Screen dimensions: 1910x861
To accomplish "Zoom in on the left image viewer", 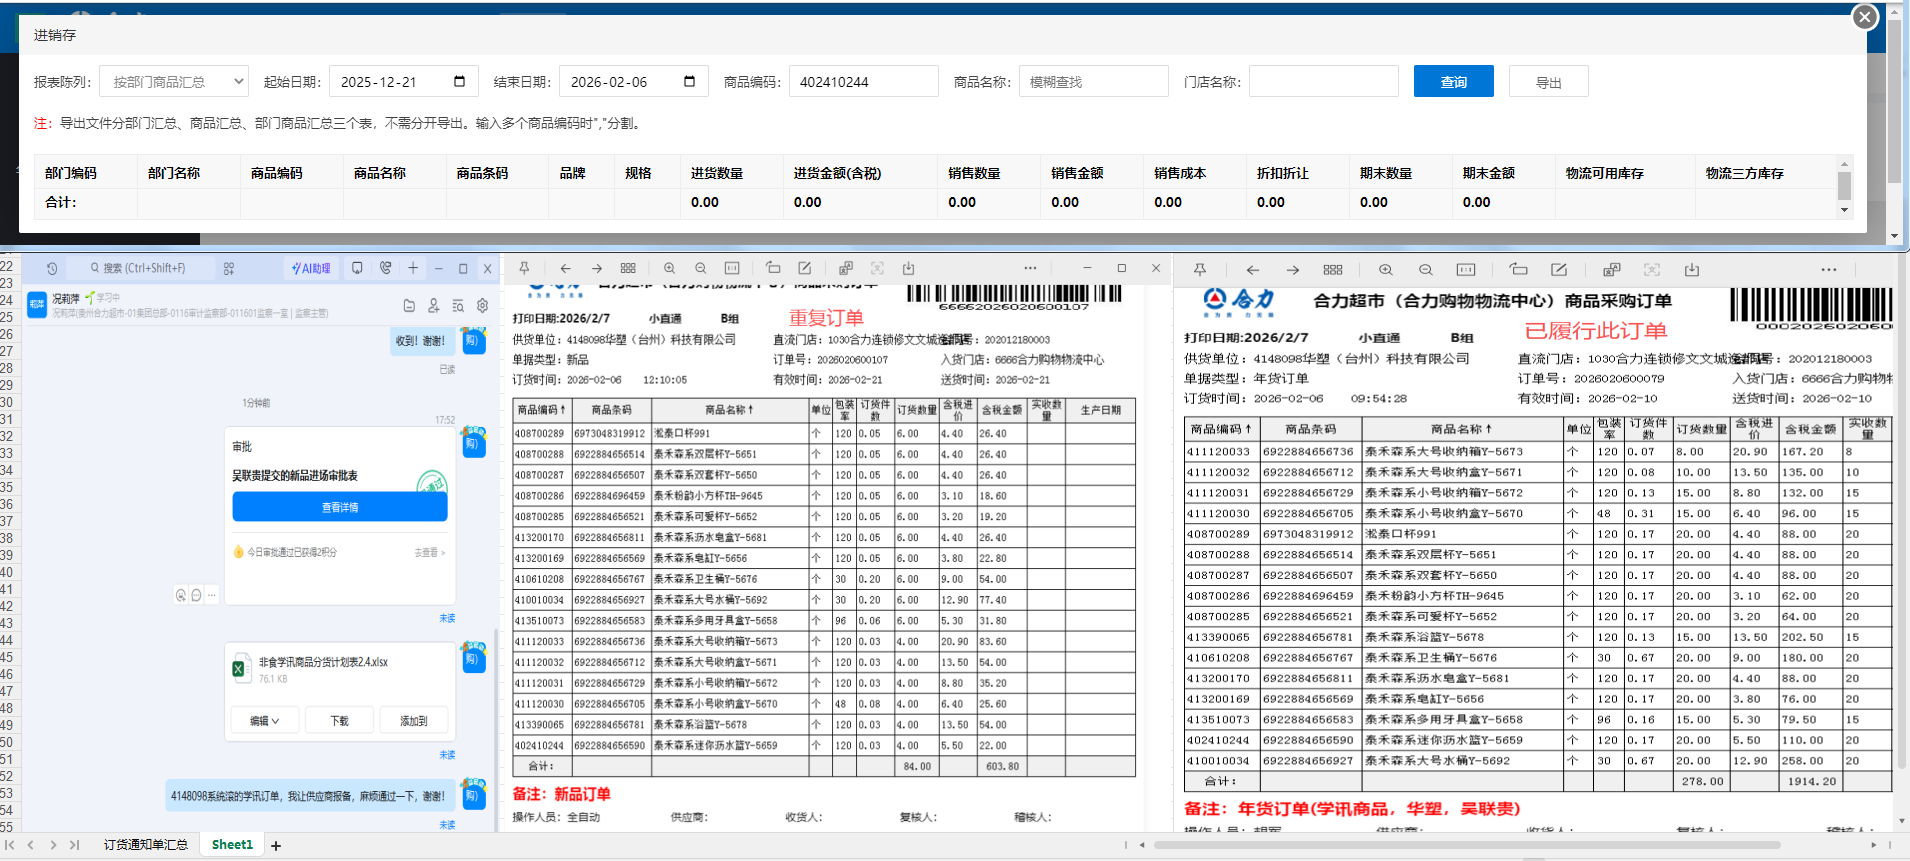I will click(x=669, y=268).
